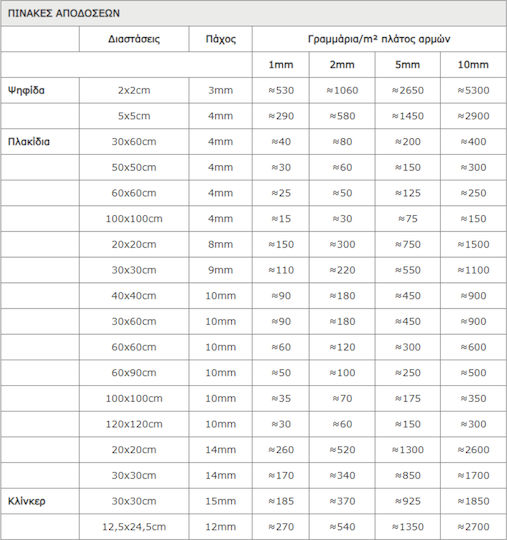Click the 10mm joint width header

(473, 65)
